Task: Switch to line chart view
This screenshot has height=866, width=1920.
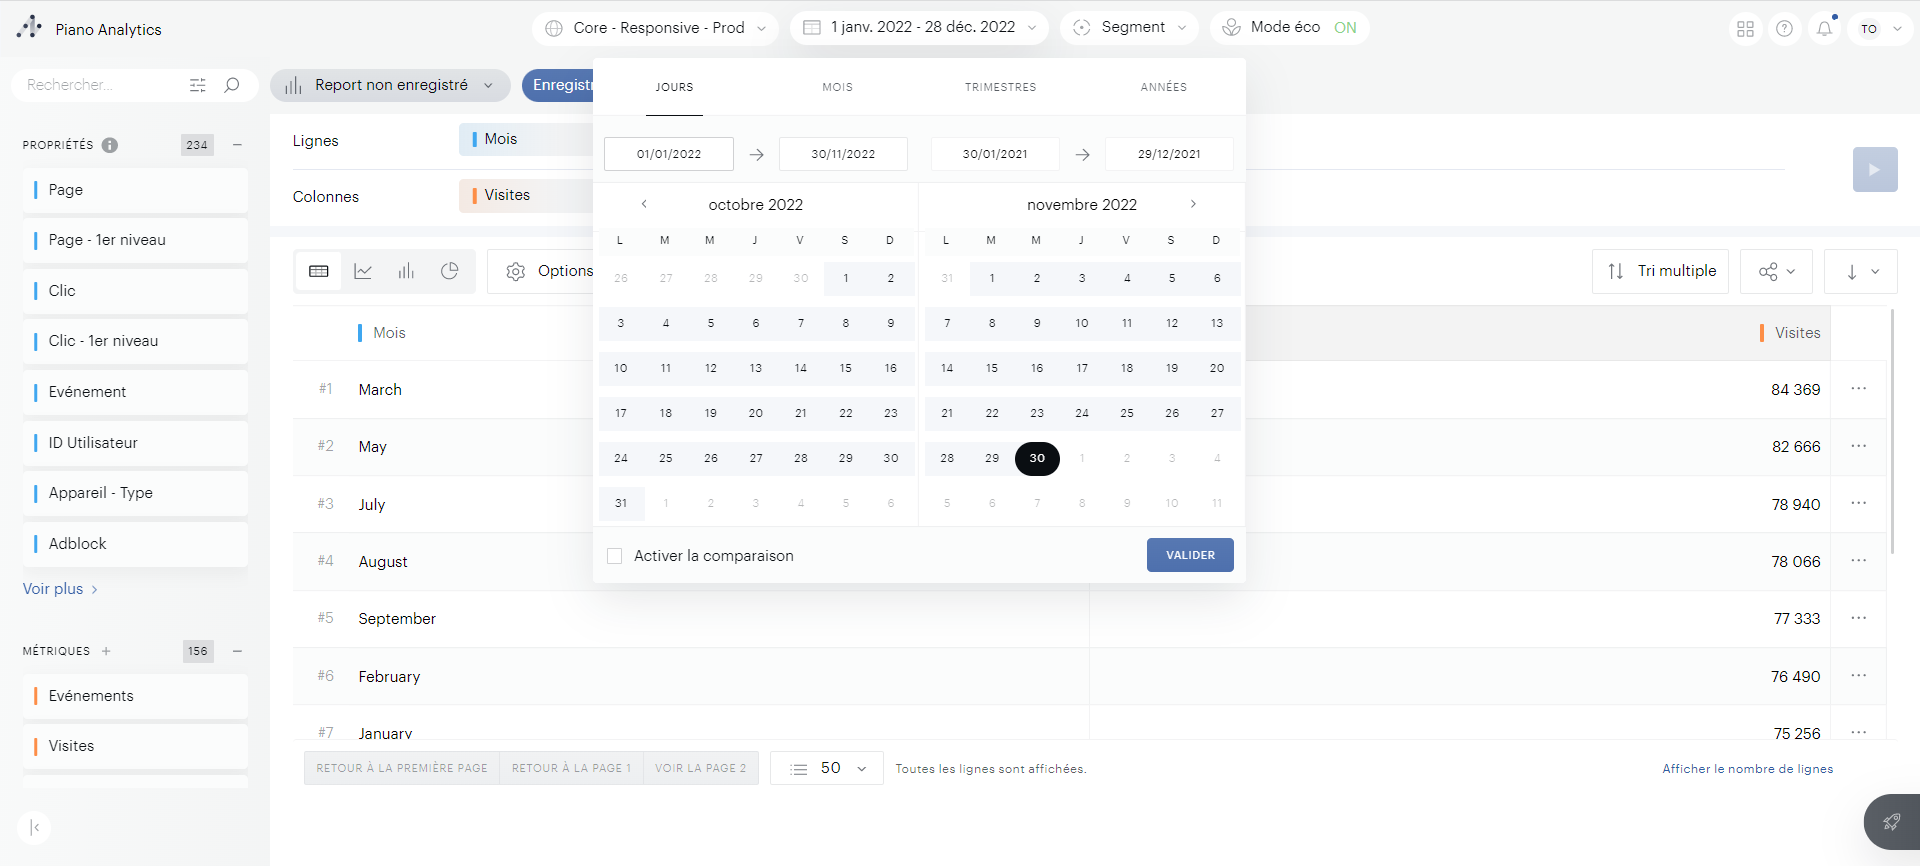Action: (363, 271)
